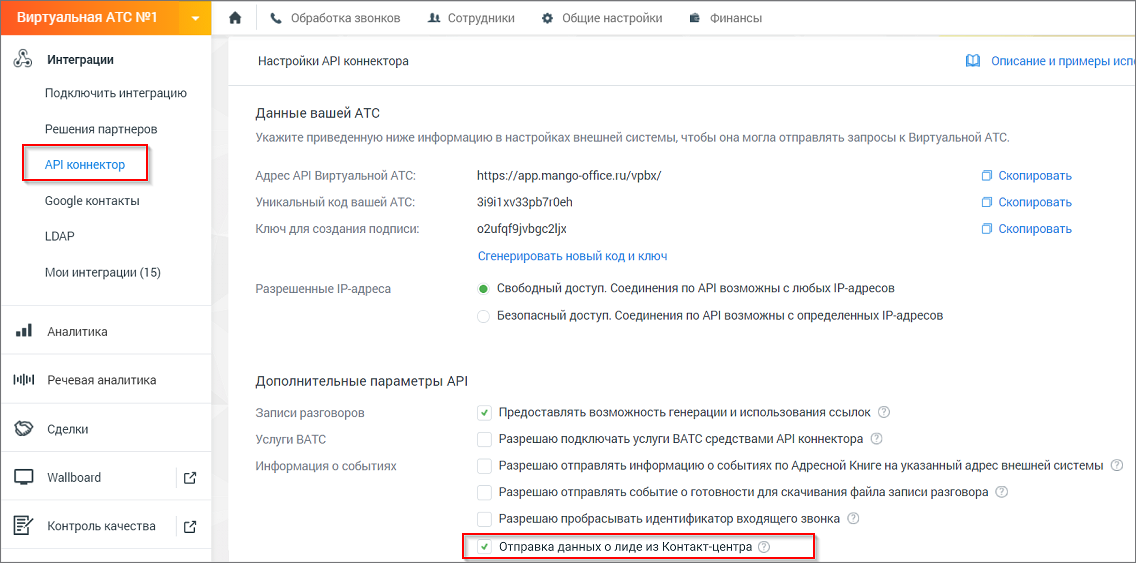The width and height of the screenshot is (1136, 563).
Task: Click the Сделки handshake icon
Action: [23, 428]
